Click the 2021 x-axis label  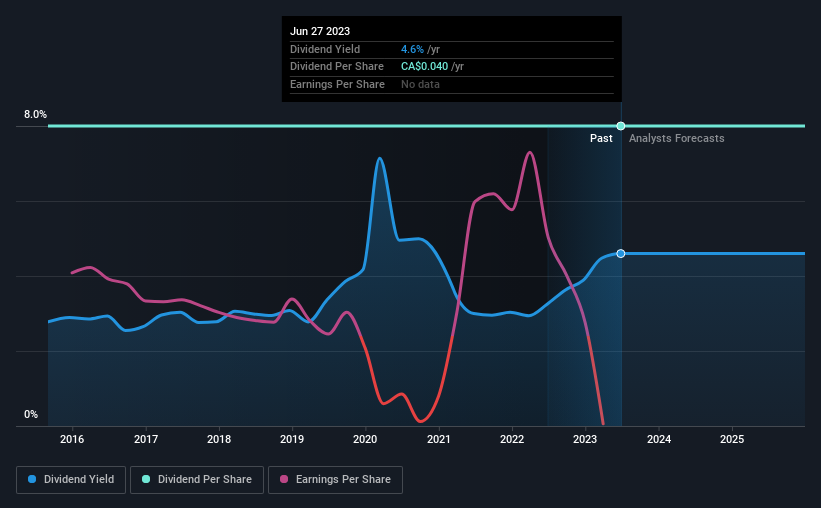point(439,439)
